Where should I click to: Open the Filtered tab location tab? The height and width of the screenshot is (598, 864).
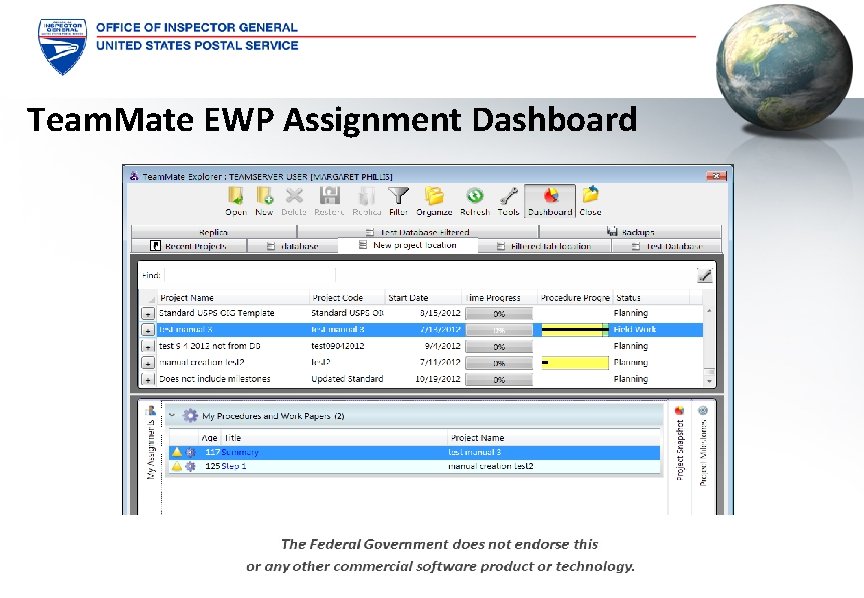point(544,246)
